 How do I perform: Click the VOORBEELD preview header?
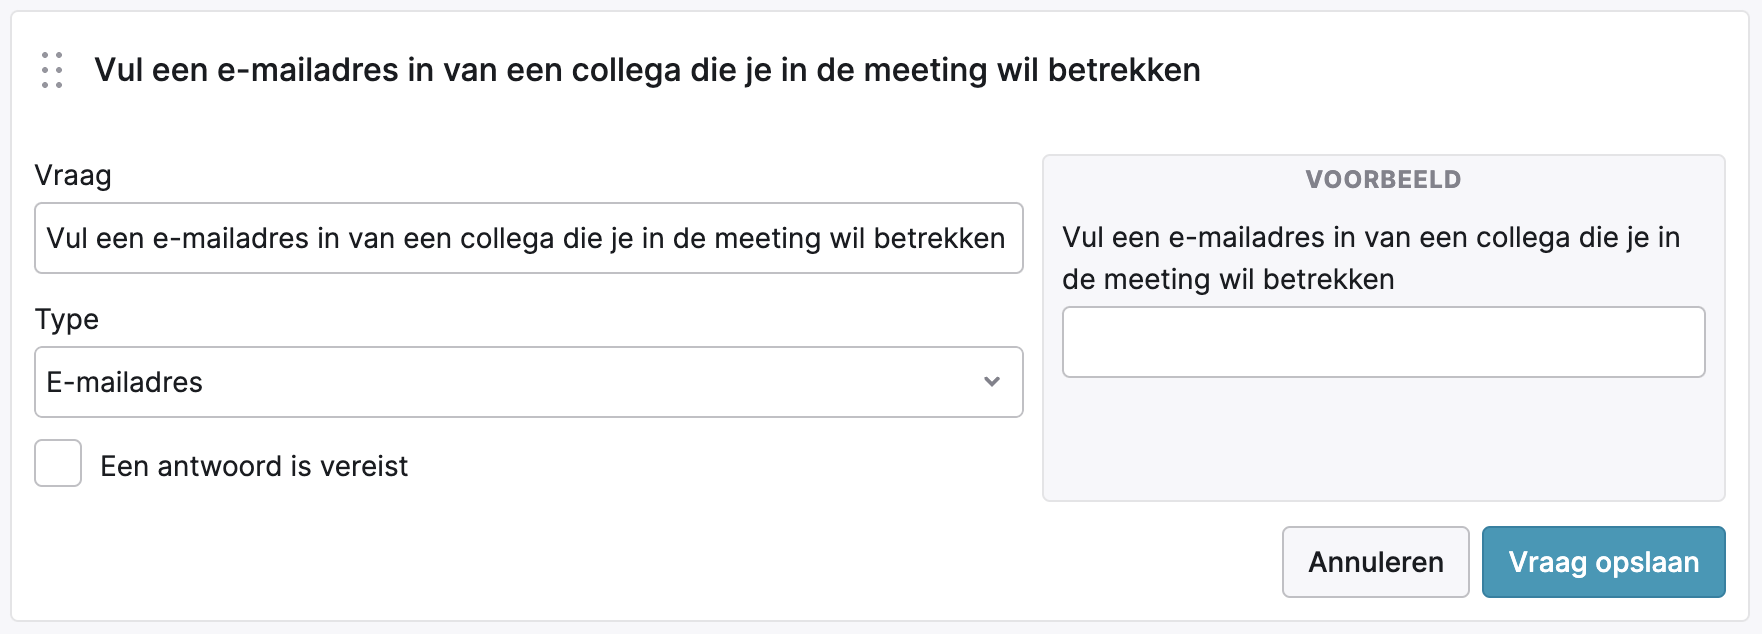[1383, 180]
